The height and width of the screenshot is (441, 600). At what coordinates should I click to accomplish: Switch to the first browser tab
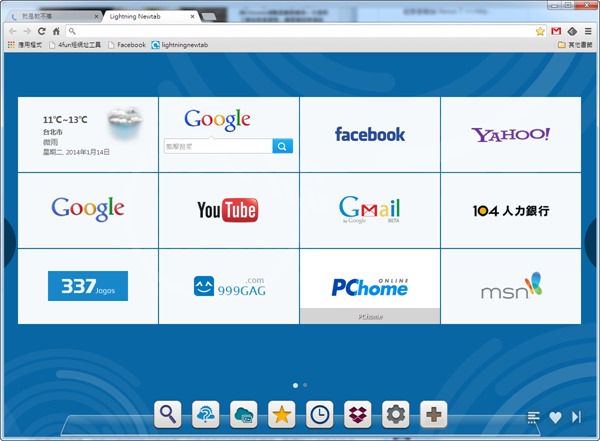[x=54, y=16]
